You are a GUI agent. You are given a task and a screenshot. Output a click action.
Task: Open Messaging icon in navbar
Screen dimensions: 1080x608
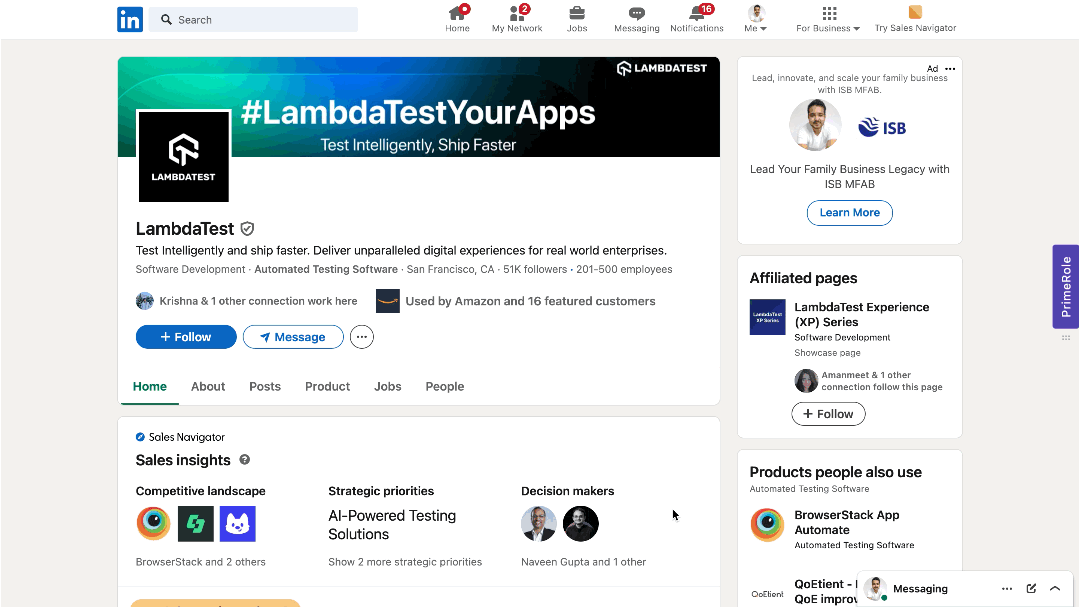[x=636, y=13]
